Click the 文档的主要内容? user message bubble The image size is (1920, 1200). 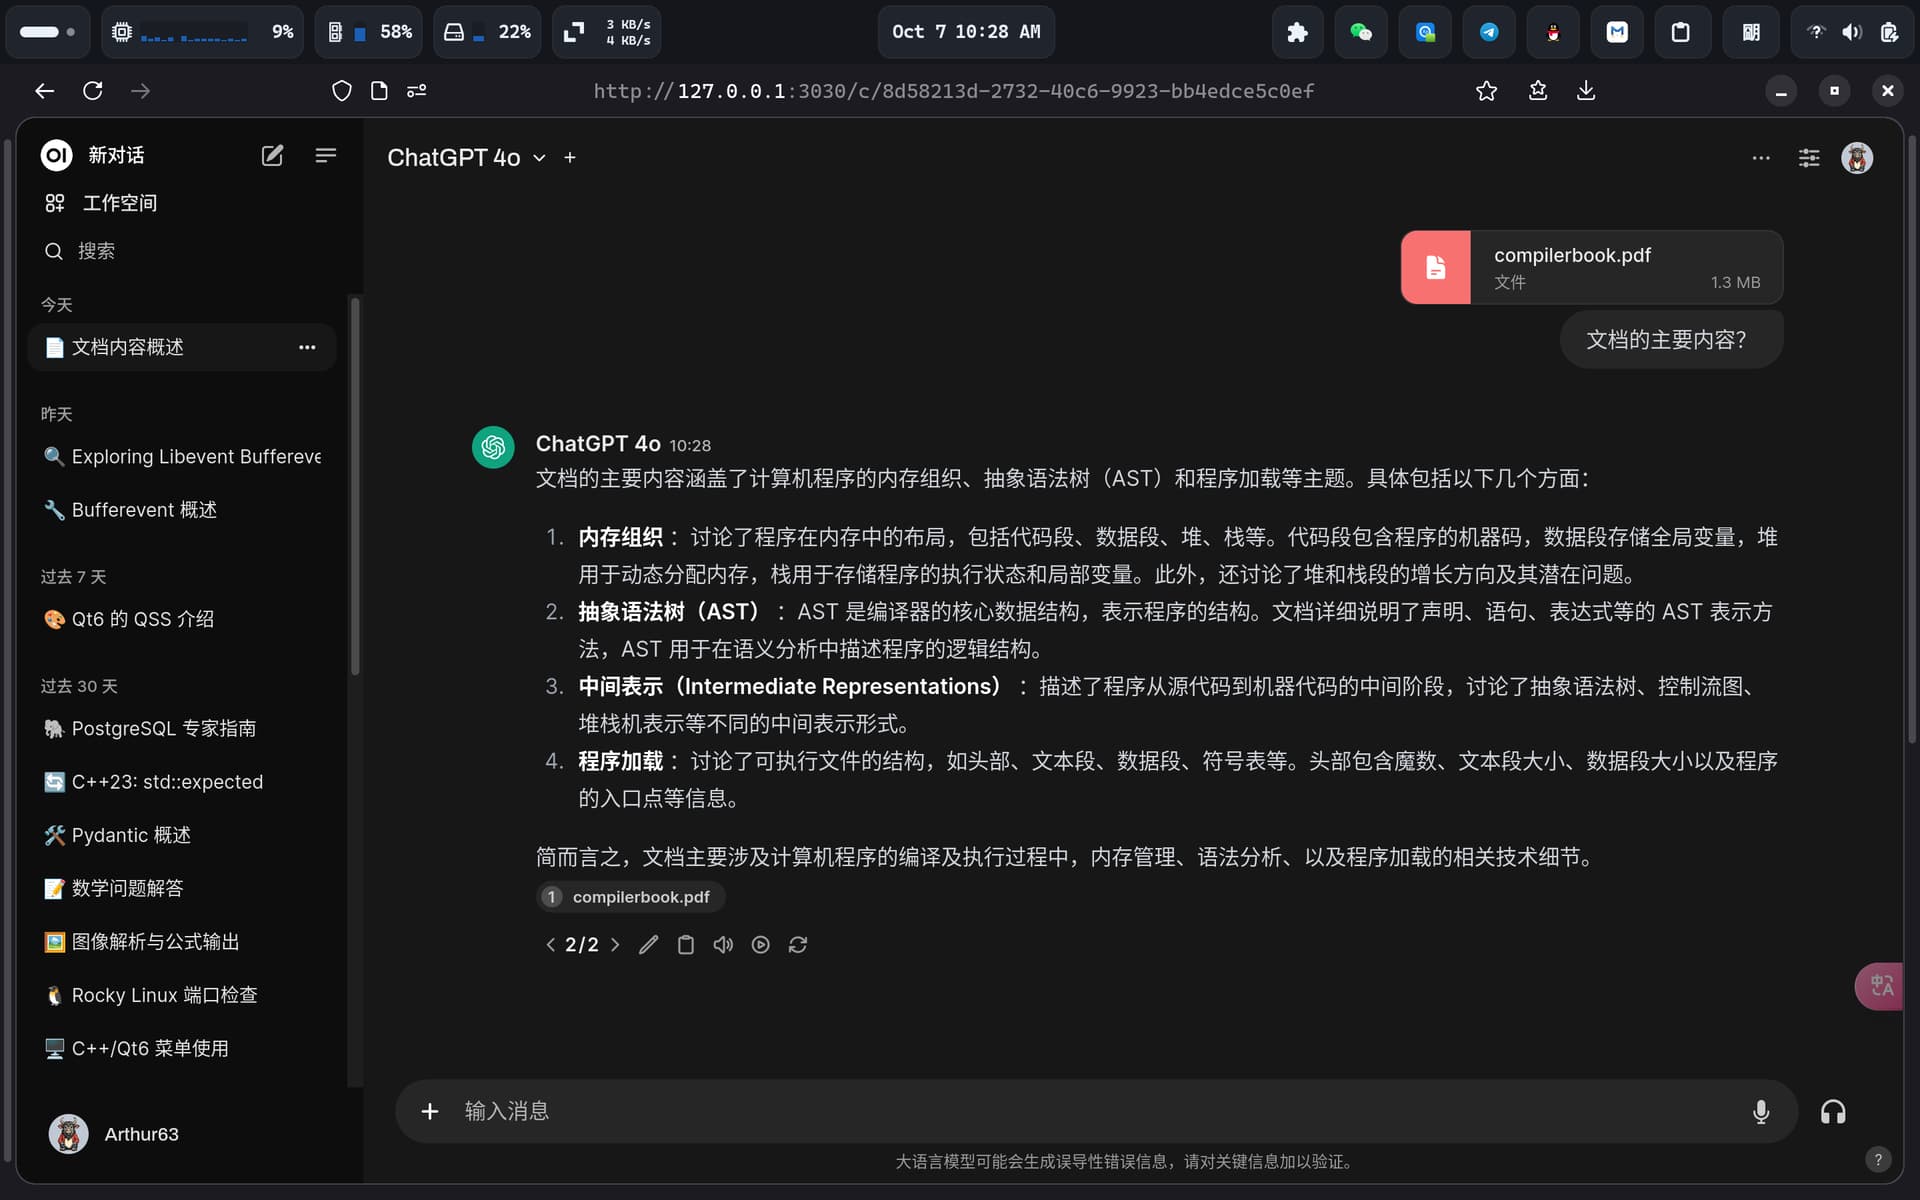click(x=1671, y=340)
